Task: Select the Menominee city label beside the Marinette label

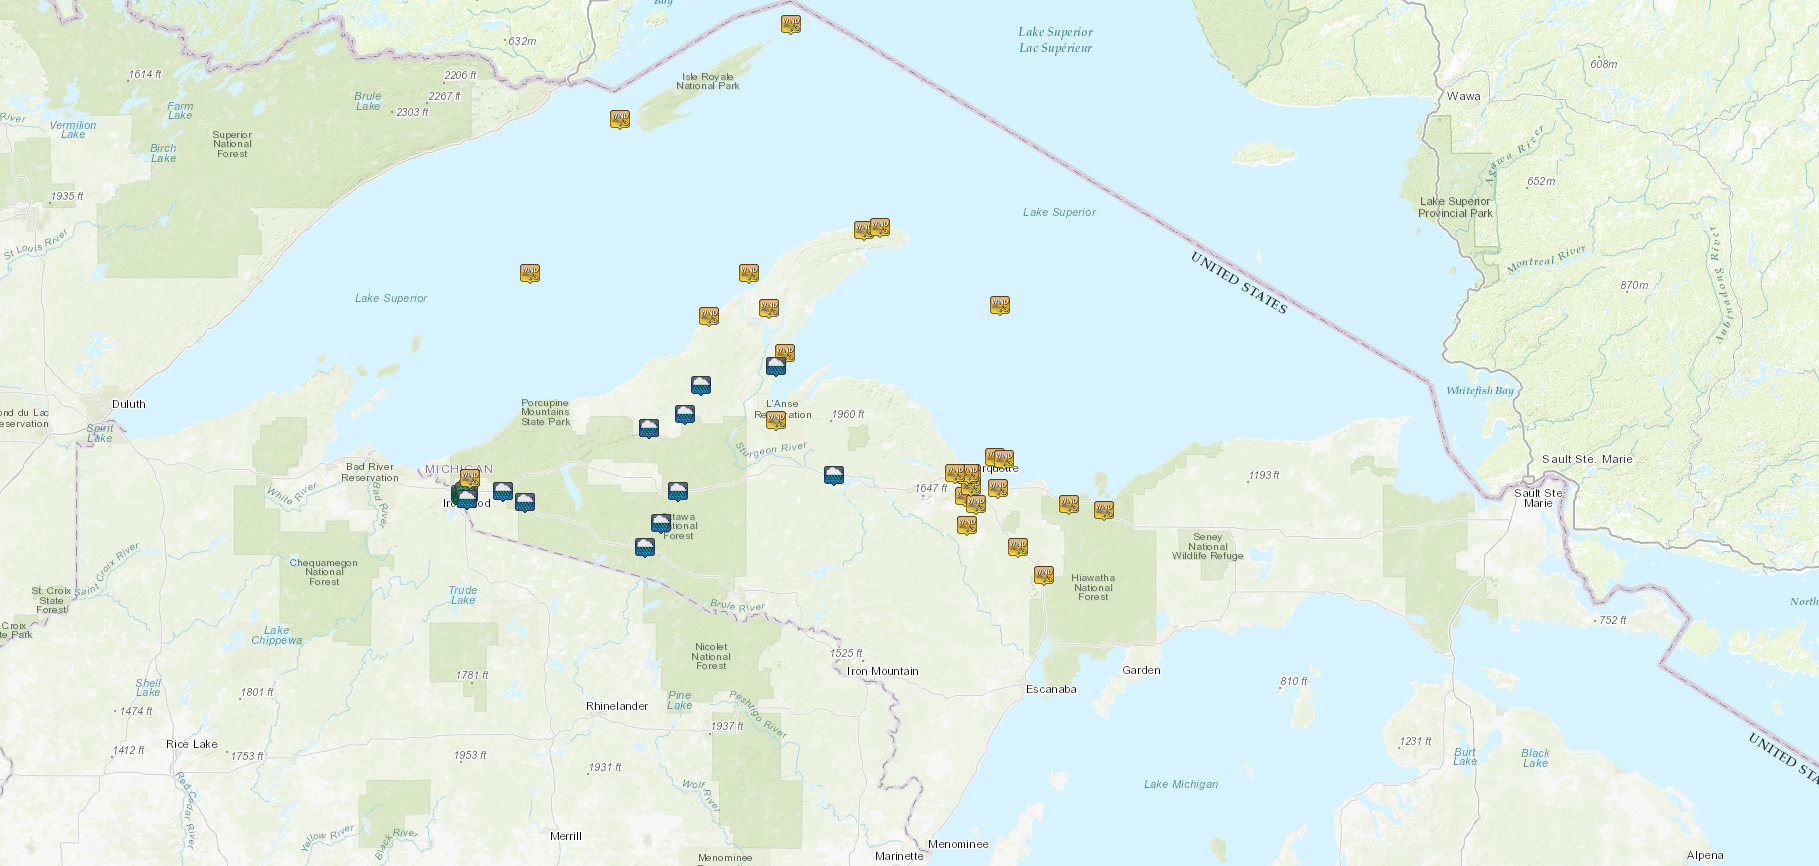Action: coord(958,844)
